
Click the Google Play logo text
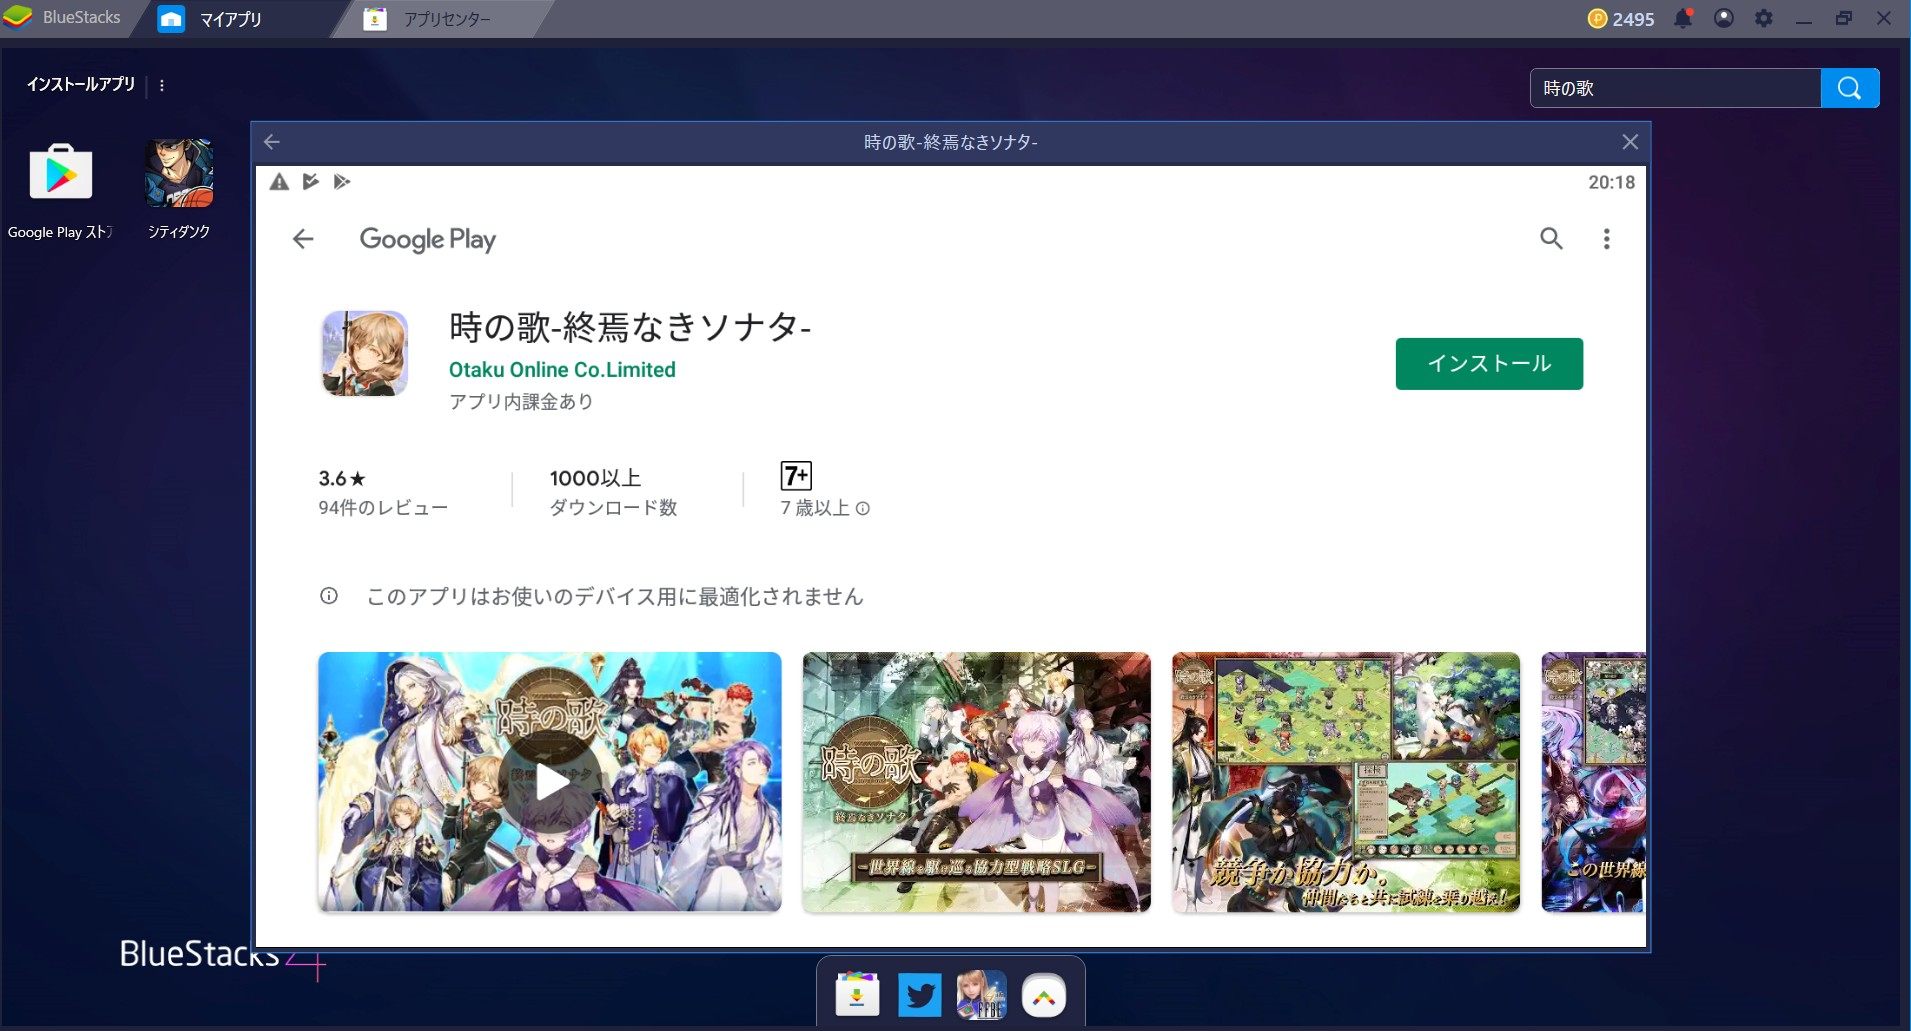point(428,240)
